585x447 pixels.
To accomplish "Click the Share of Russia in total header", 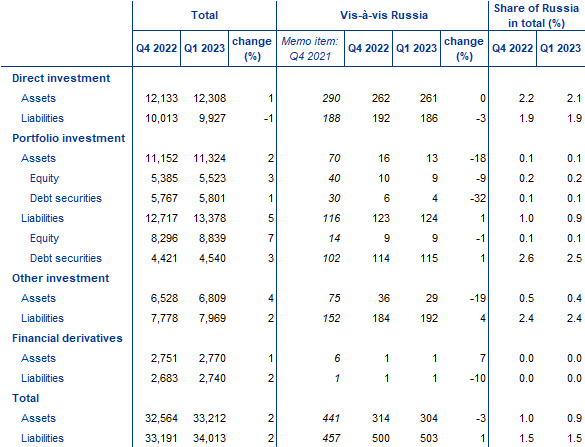I will (536, 16).
